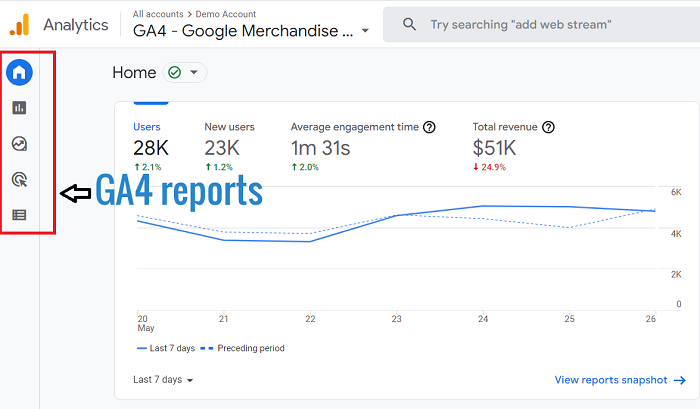Image resolution: width=700 pixels, height=409 pixels.
Task: Click the 2.1% users increase indicator
Action: pos(148,167)
